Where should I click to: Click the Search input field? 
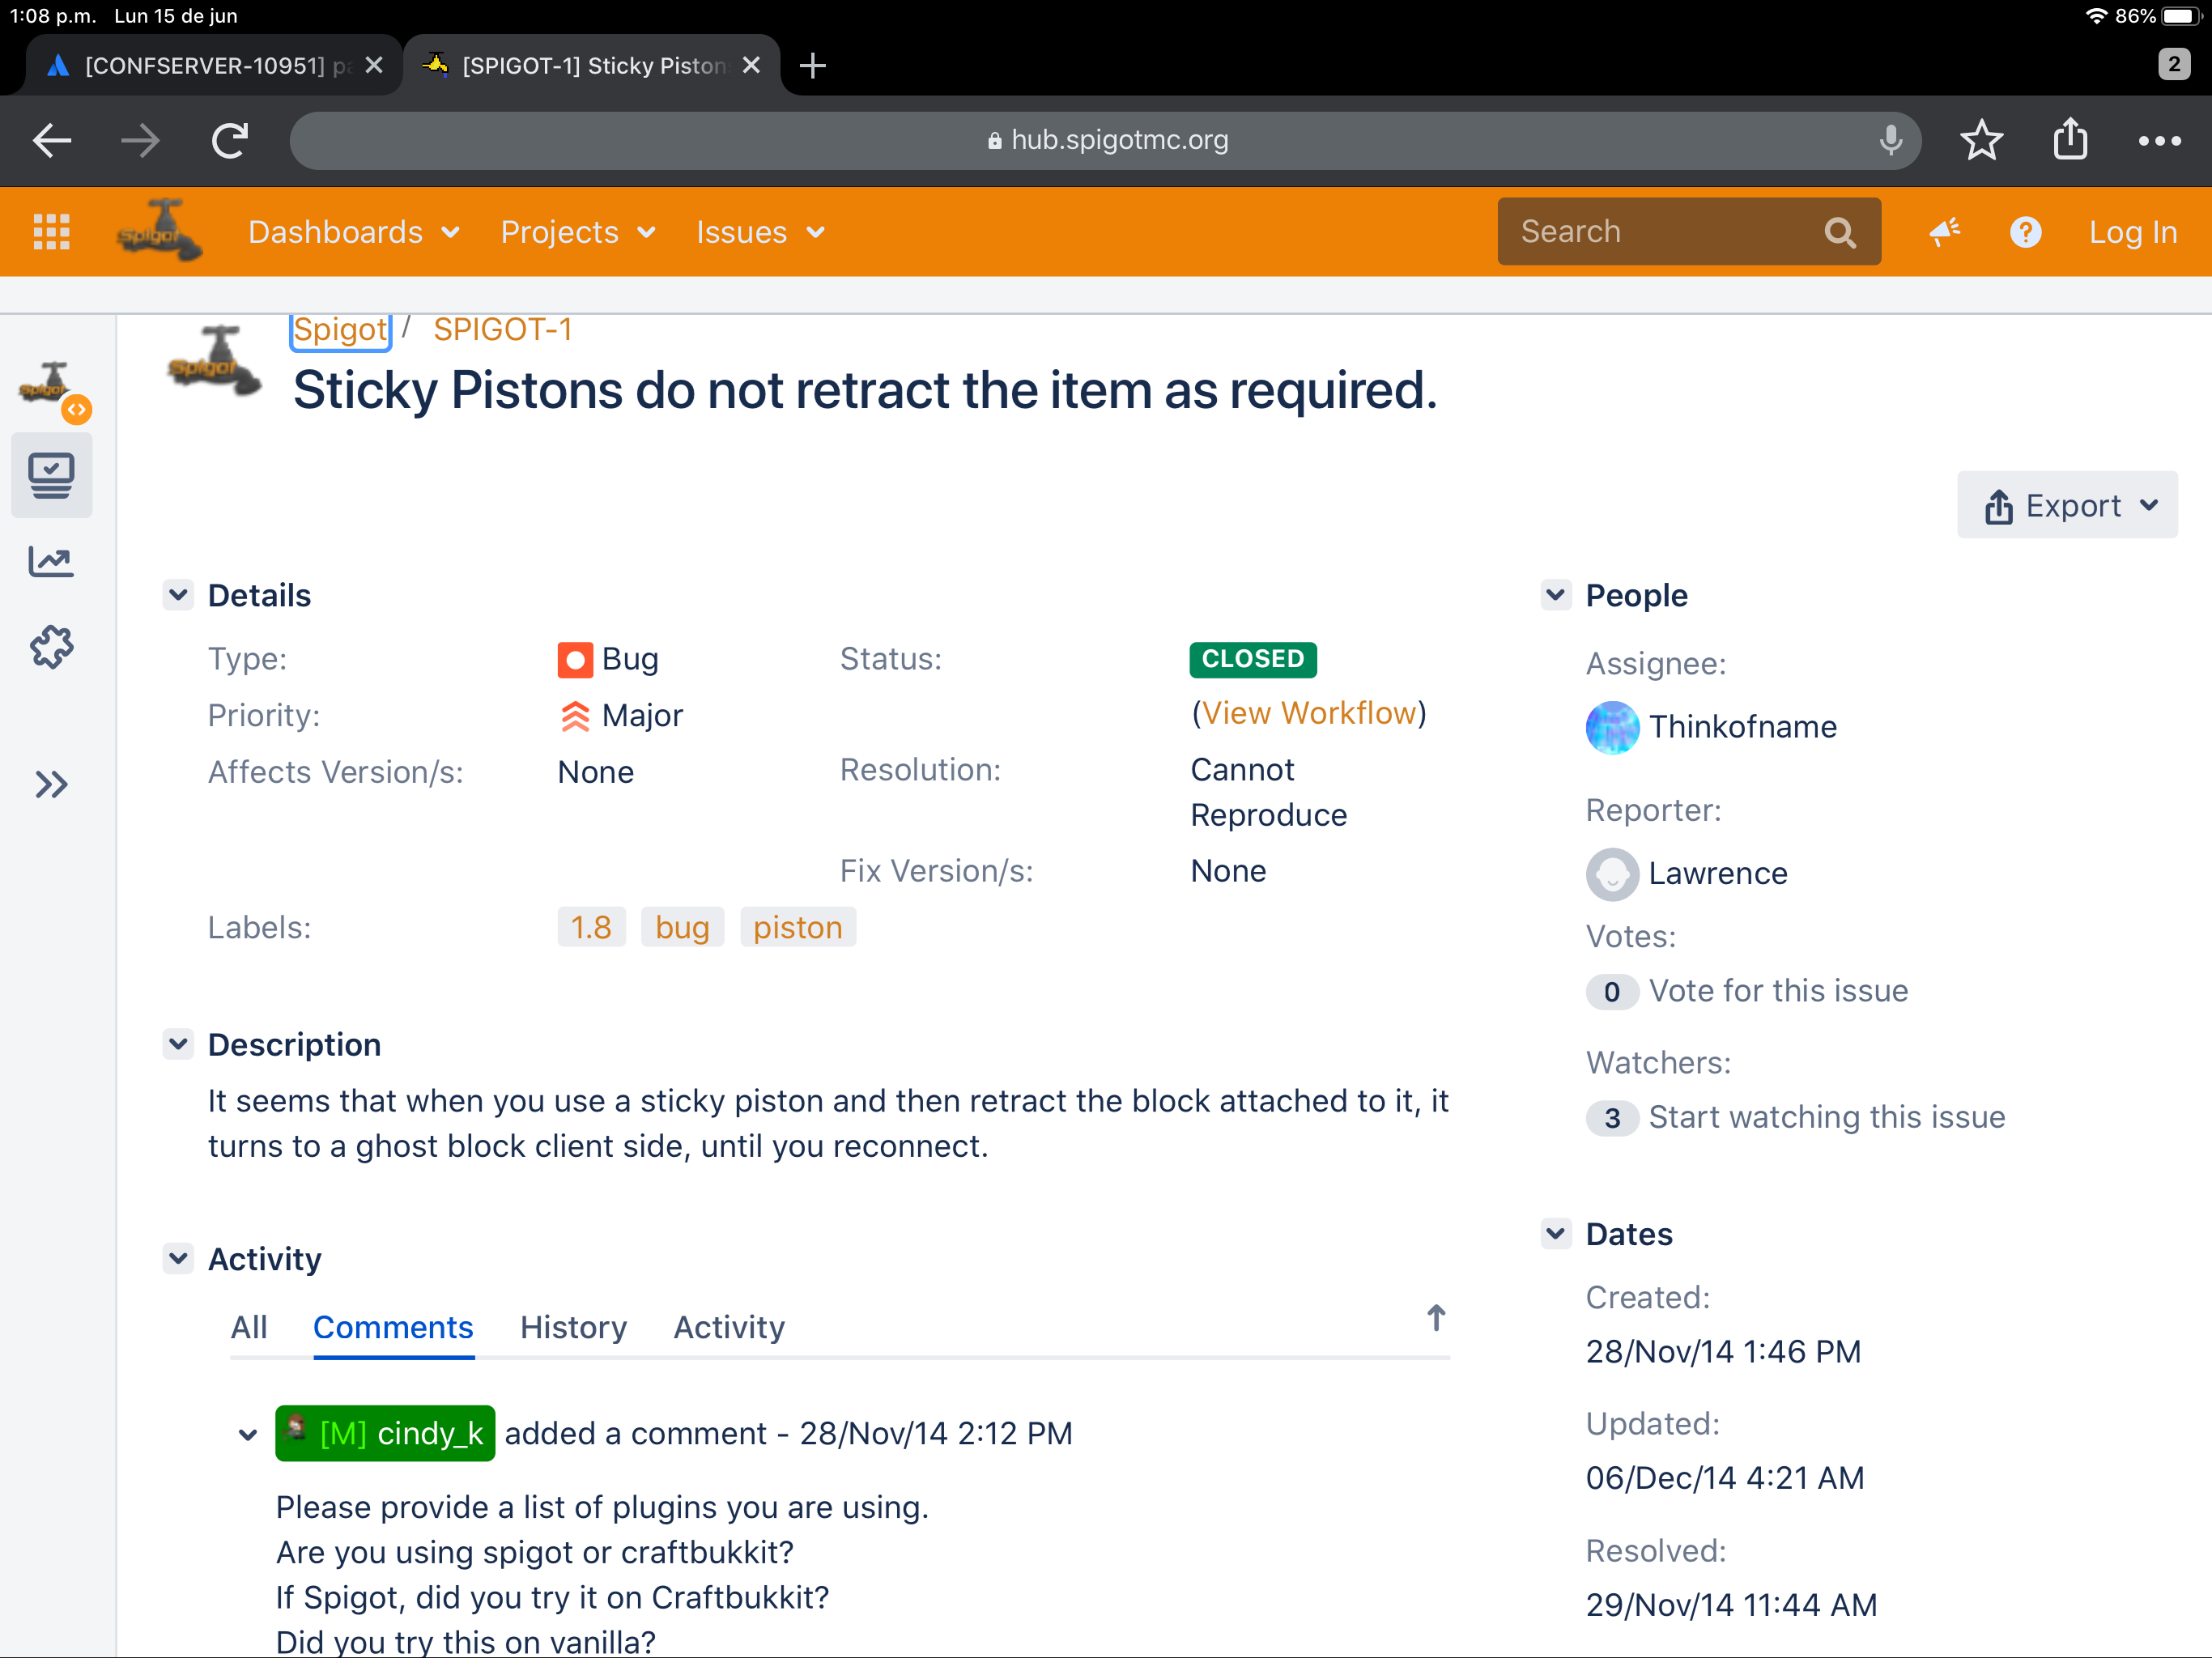[1665, 232]
